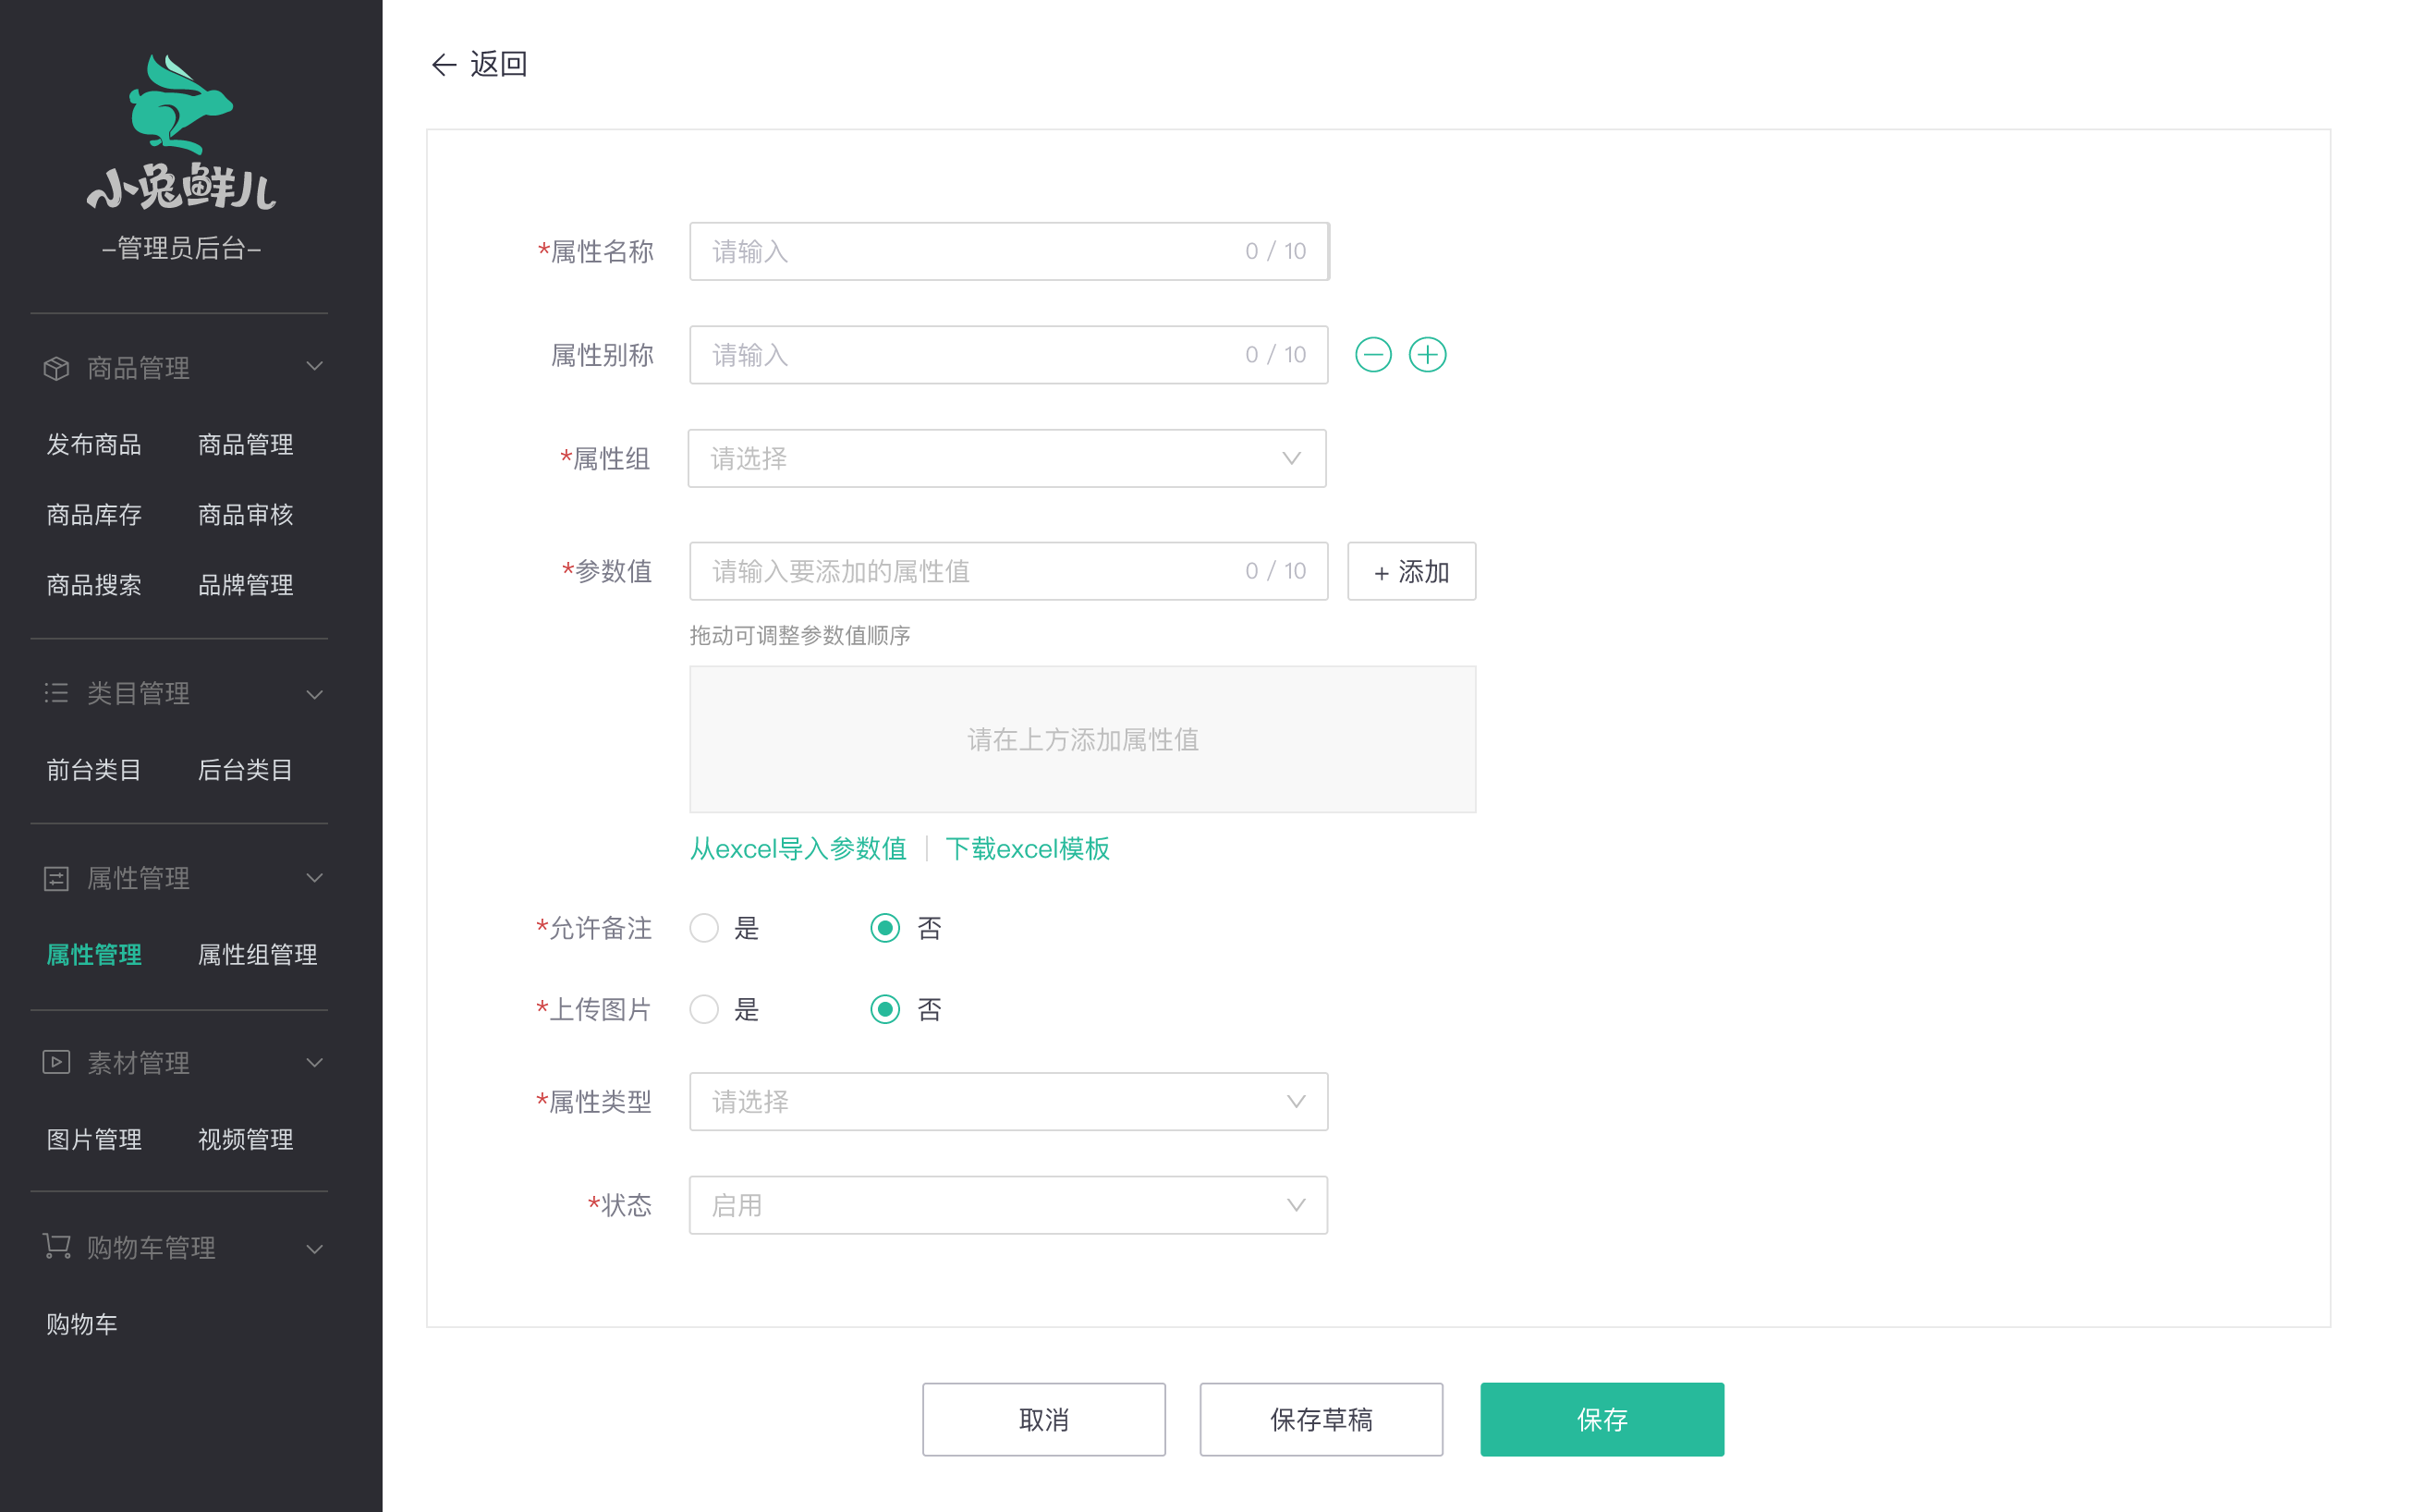Click the 购物车管理 cart icon
The height and width of the screenshot is (1512, 2412).
(56, 1247)
